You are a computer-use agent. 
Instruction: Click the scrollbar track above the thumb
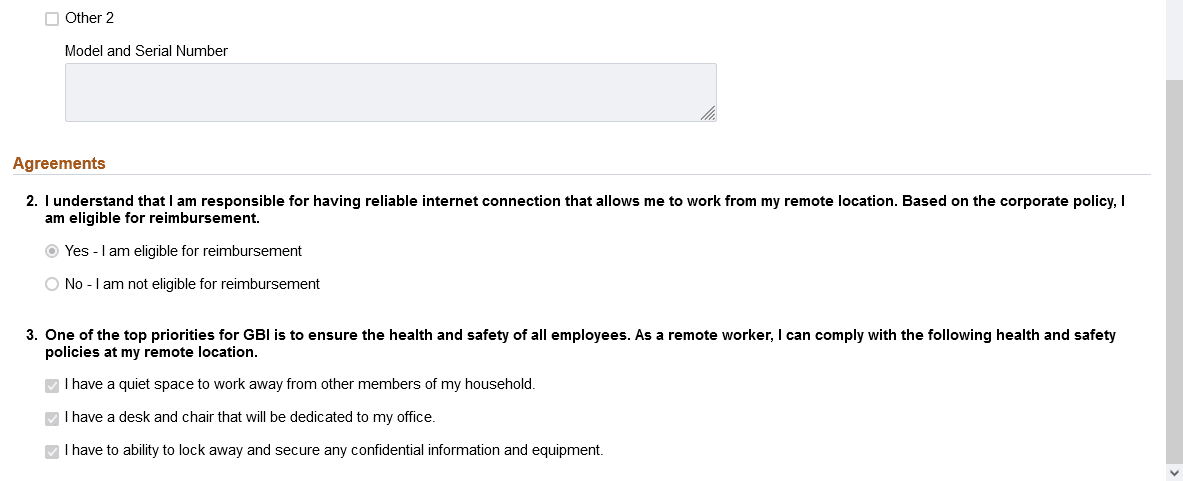pos(1174,39)
